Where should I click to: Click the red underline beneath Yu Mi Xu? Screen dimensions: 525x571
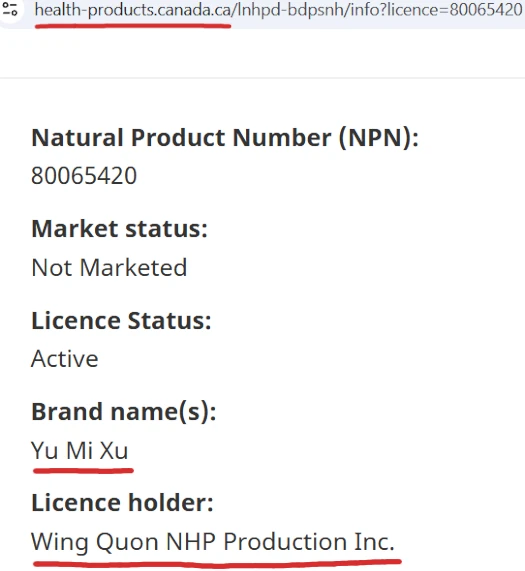click(83, 471)
